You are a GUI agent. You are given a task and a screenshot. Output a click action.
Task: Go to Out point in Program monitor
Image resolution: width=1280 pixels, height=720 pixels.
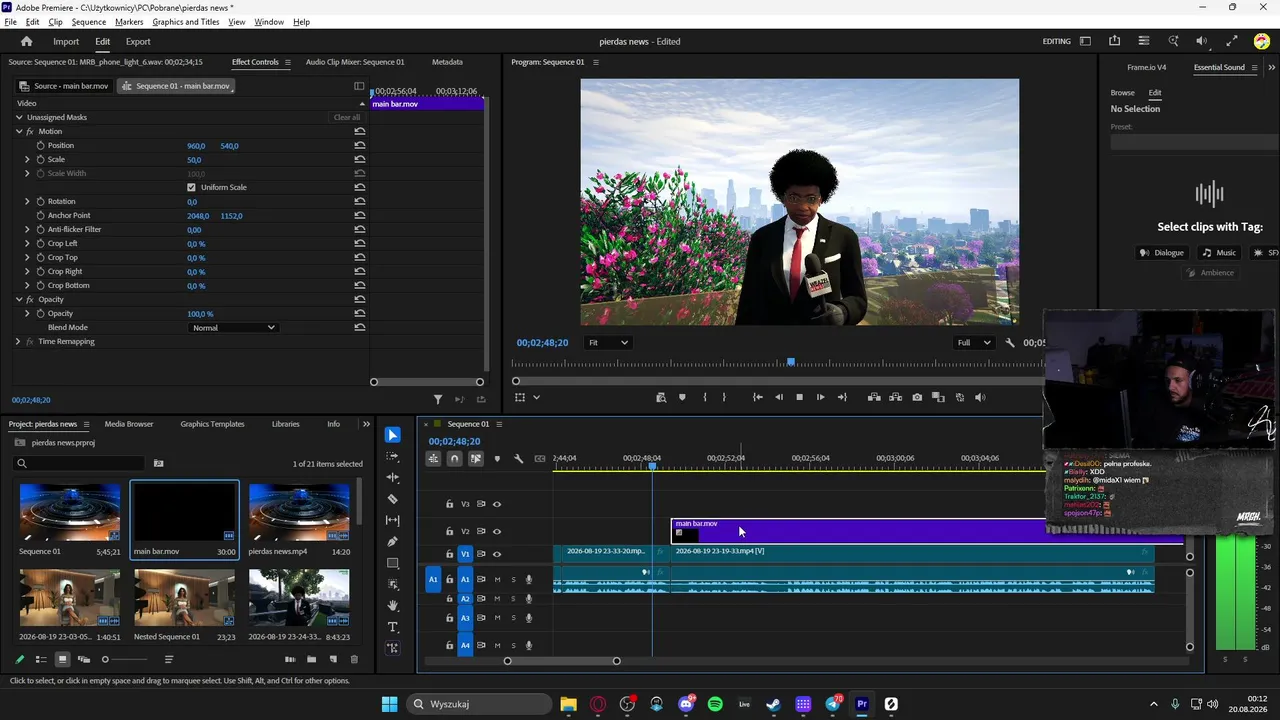(842, 397)
